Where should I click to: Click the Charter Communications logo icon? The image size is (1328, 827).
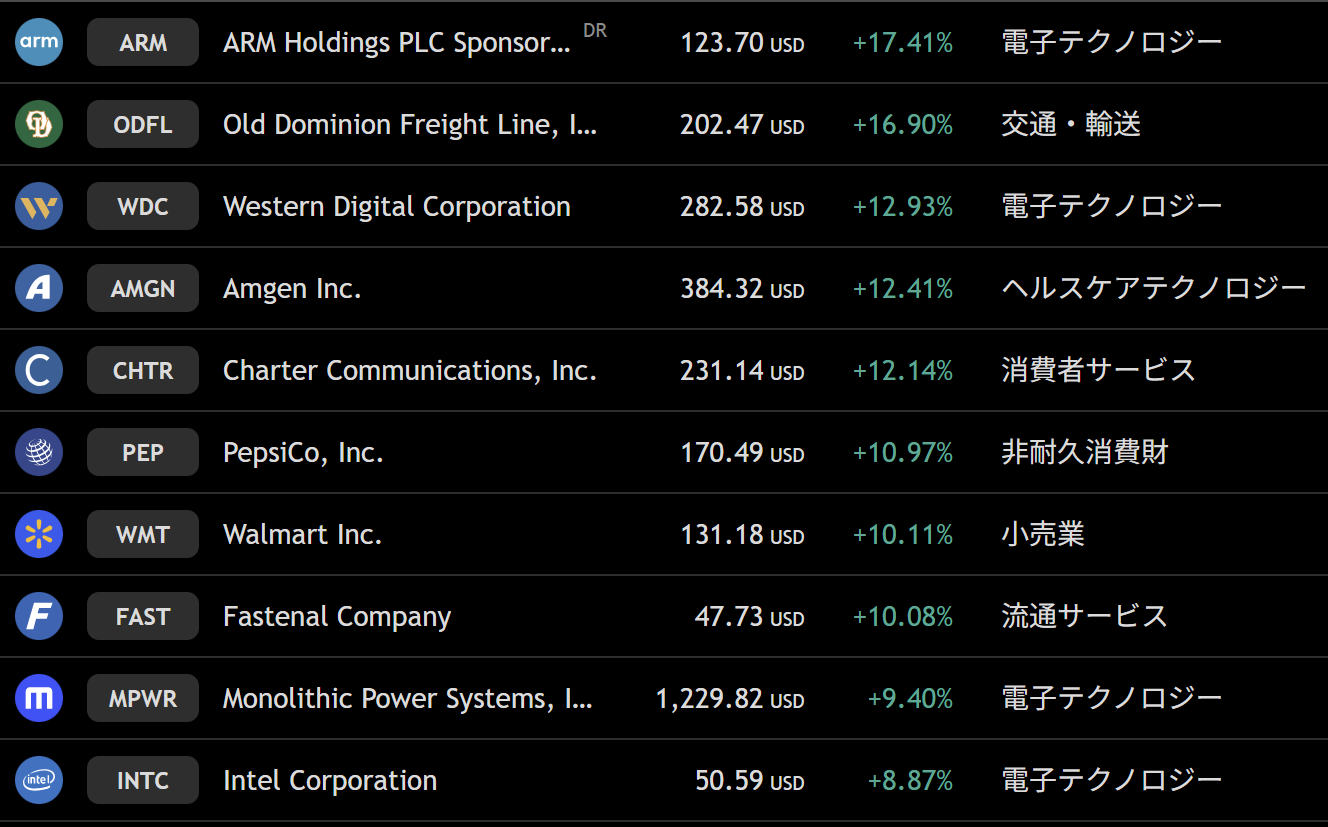39,370
